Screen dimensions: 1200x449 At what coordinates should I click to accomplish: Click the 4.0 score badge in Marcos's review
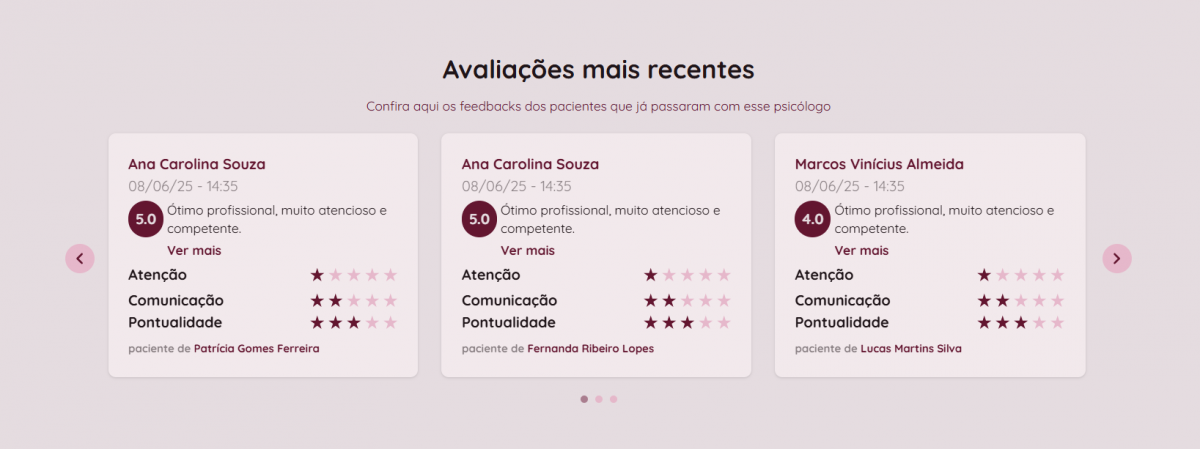point(811,219)
